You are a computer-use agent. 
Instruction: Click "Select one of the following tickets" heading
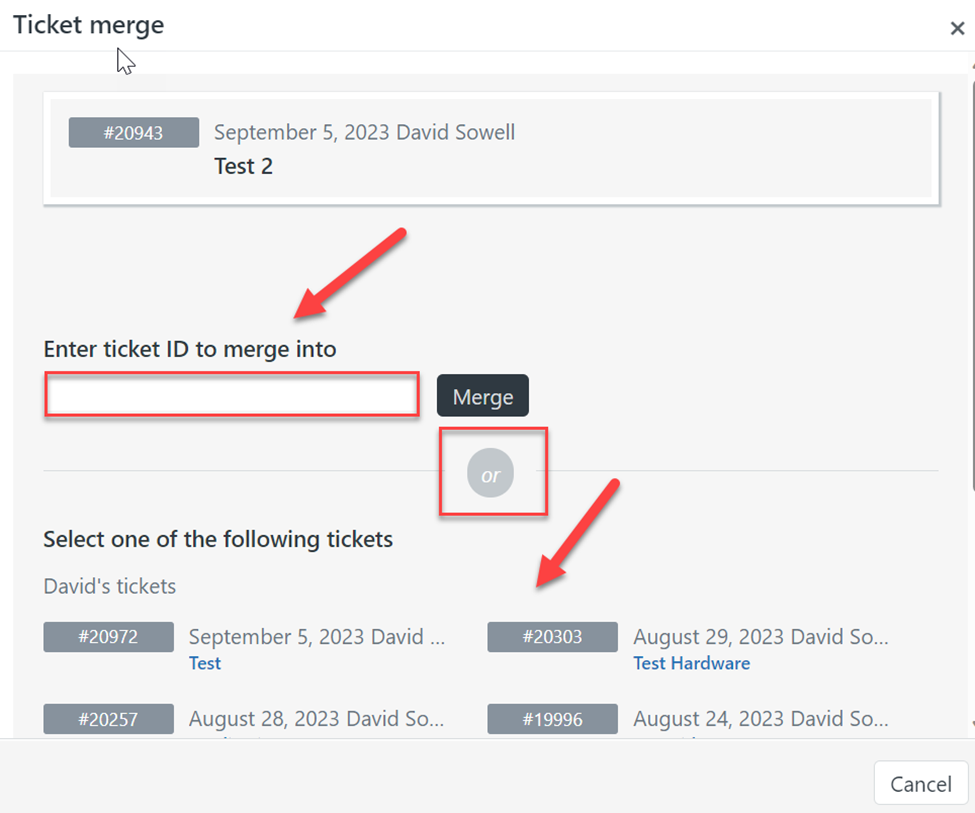click(218, 540)
